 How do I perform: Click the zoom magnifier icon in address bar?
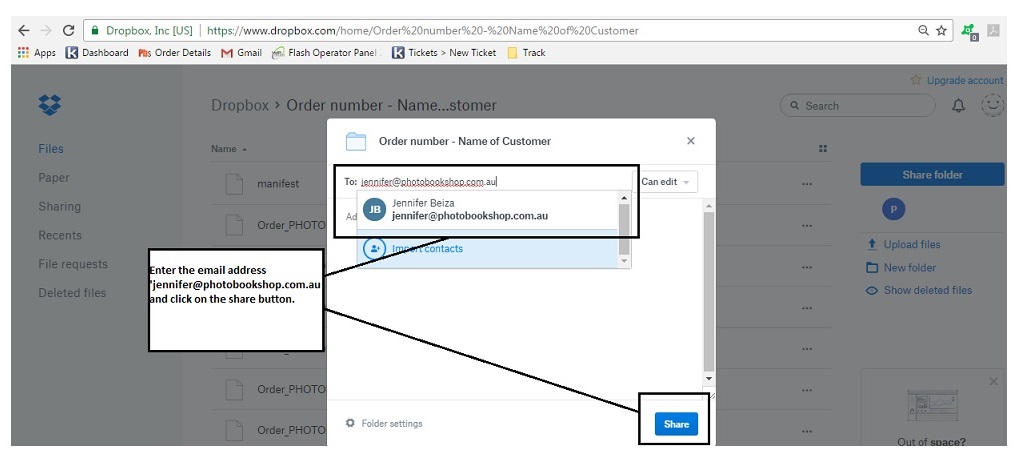point(924,30)
